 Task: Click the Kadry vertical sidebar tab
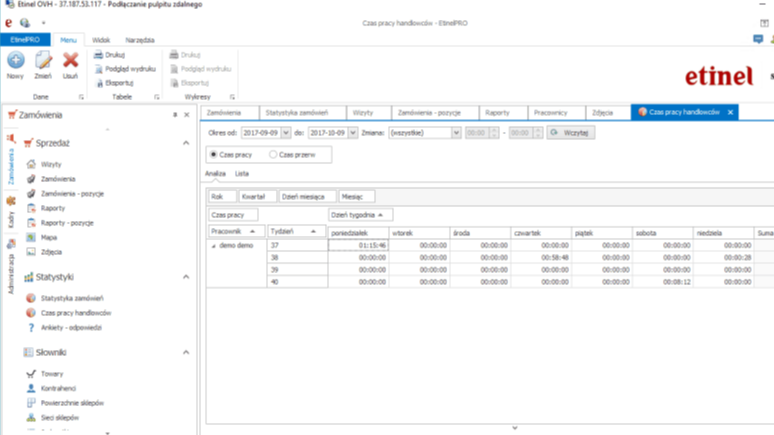point(10,213)
